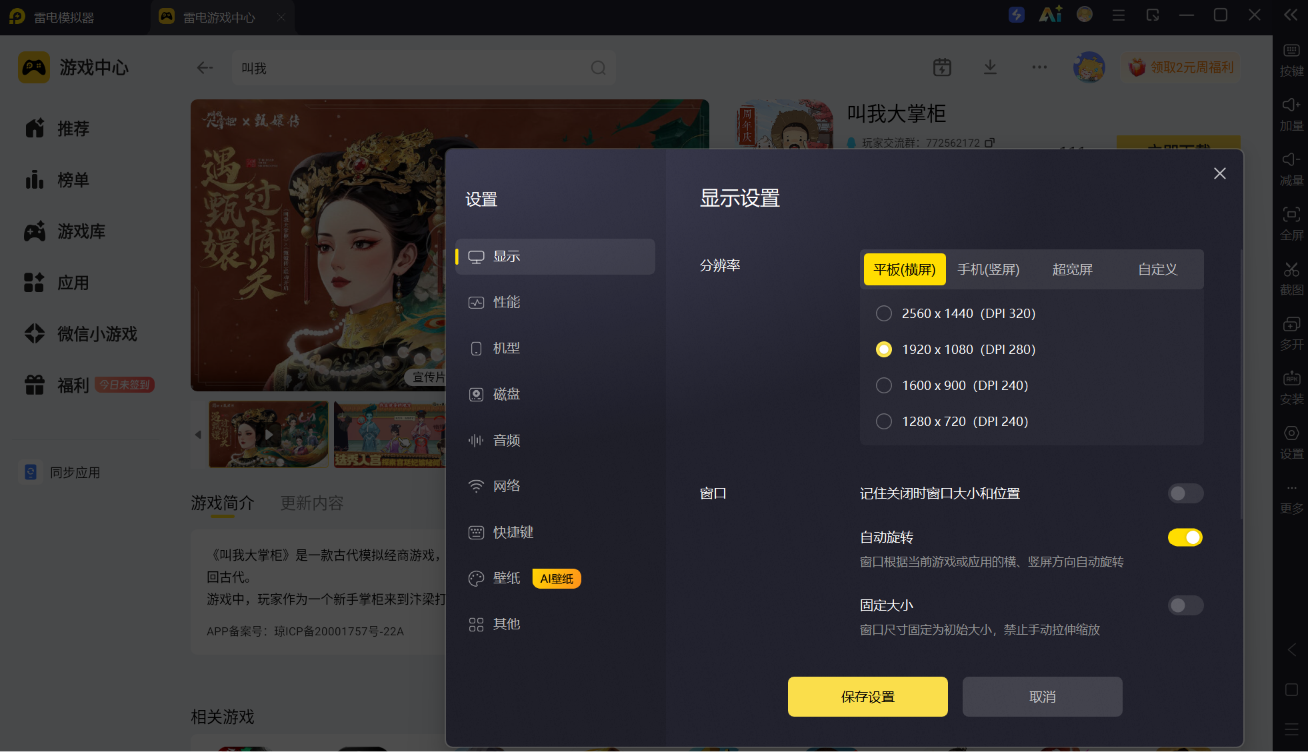Open the 自定义 resolution tab
1308x752 pixels.
1157,269
